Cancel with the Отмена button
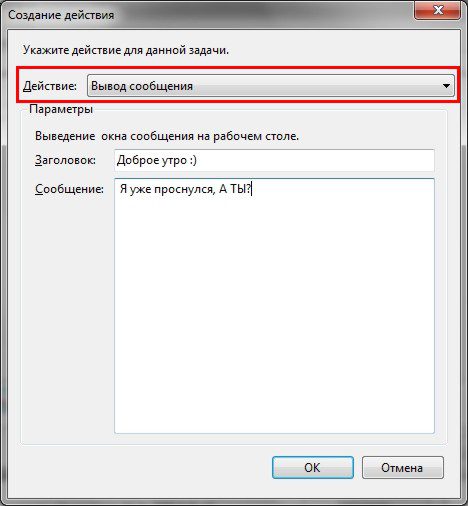This screenshot has width=468, height=506. pyautogui.click(x=403, y=468)
